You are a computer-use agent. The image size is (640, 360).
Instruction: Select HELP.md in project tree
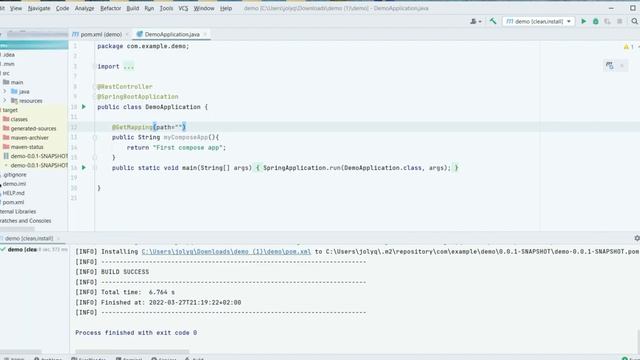(13, 193)
